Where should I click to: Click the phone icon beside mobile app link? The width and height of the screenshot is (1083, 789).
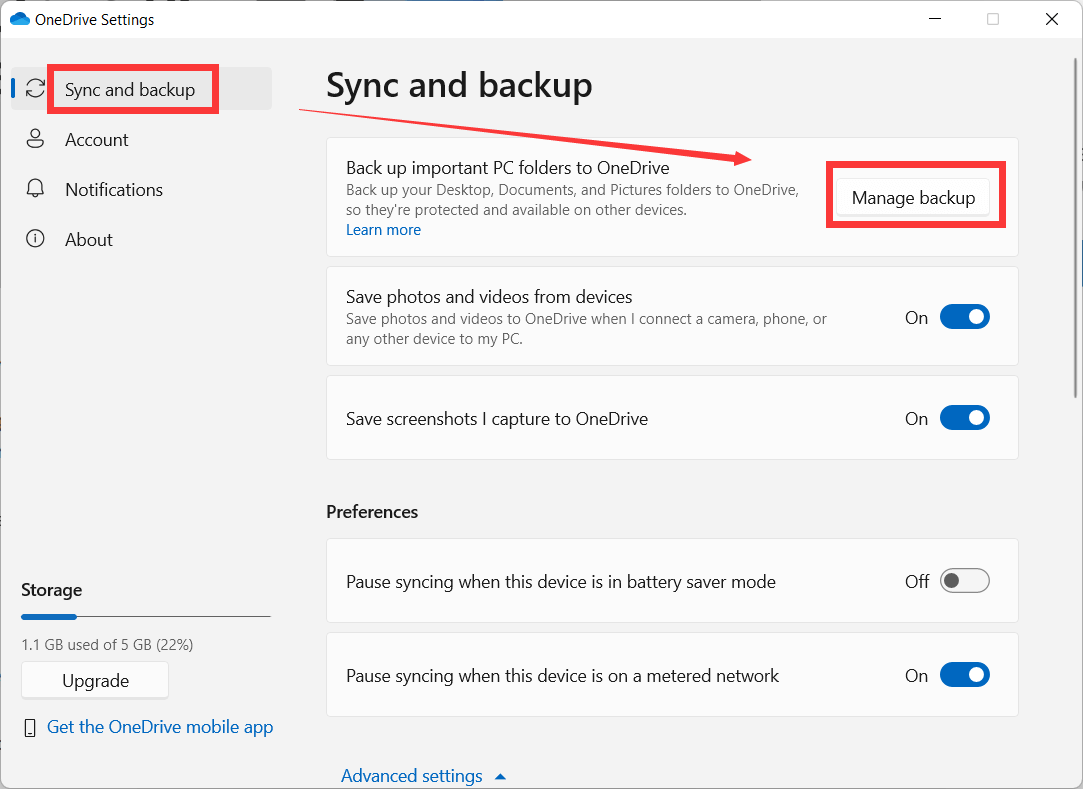30,727
